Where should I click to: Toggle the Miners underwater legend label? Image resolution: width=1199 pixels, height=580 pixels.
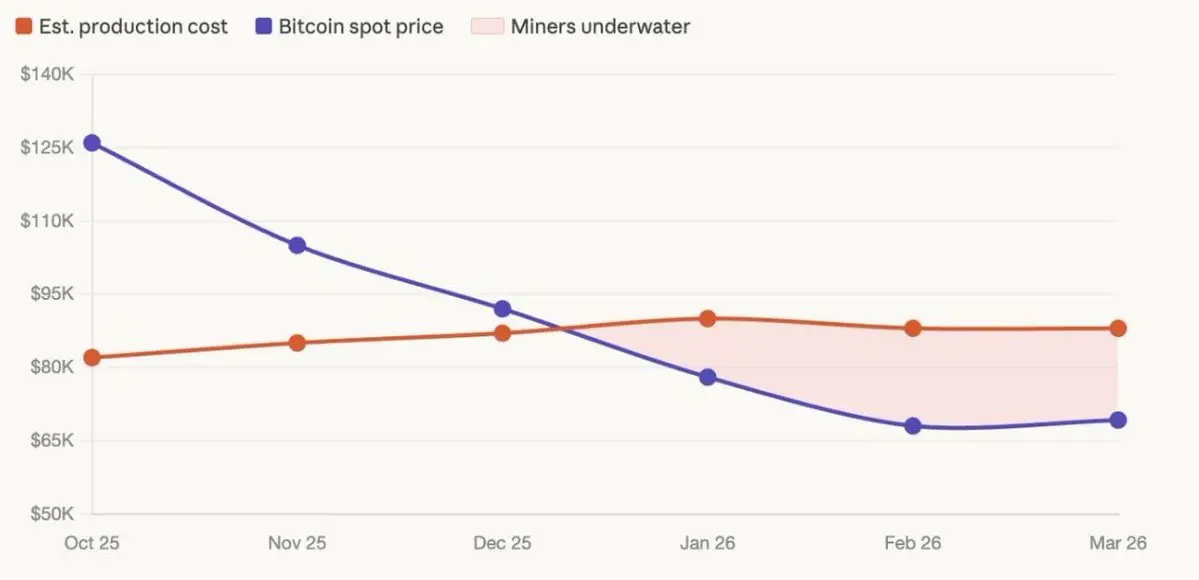pyautogui.click(x=601, y=27)
